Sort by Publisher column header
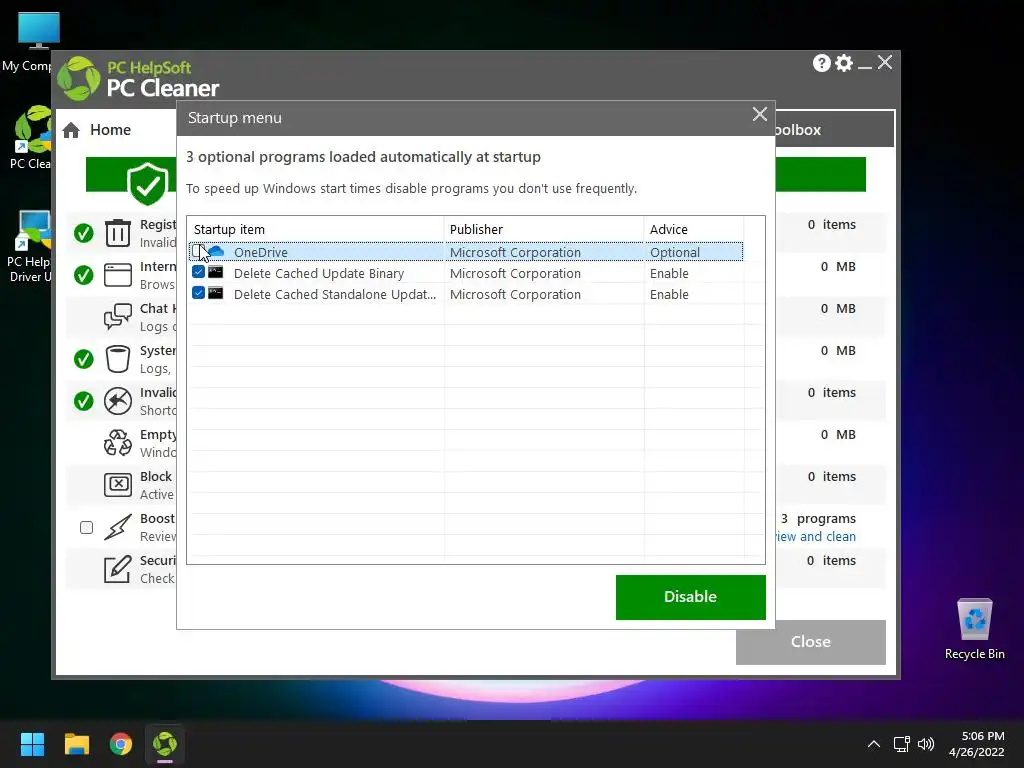Image resolution: width=1024 pixels, height=768 pixels. pyautogui.click(x=544, y=229)
